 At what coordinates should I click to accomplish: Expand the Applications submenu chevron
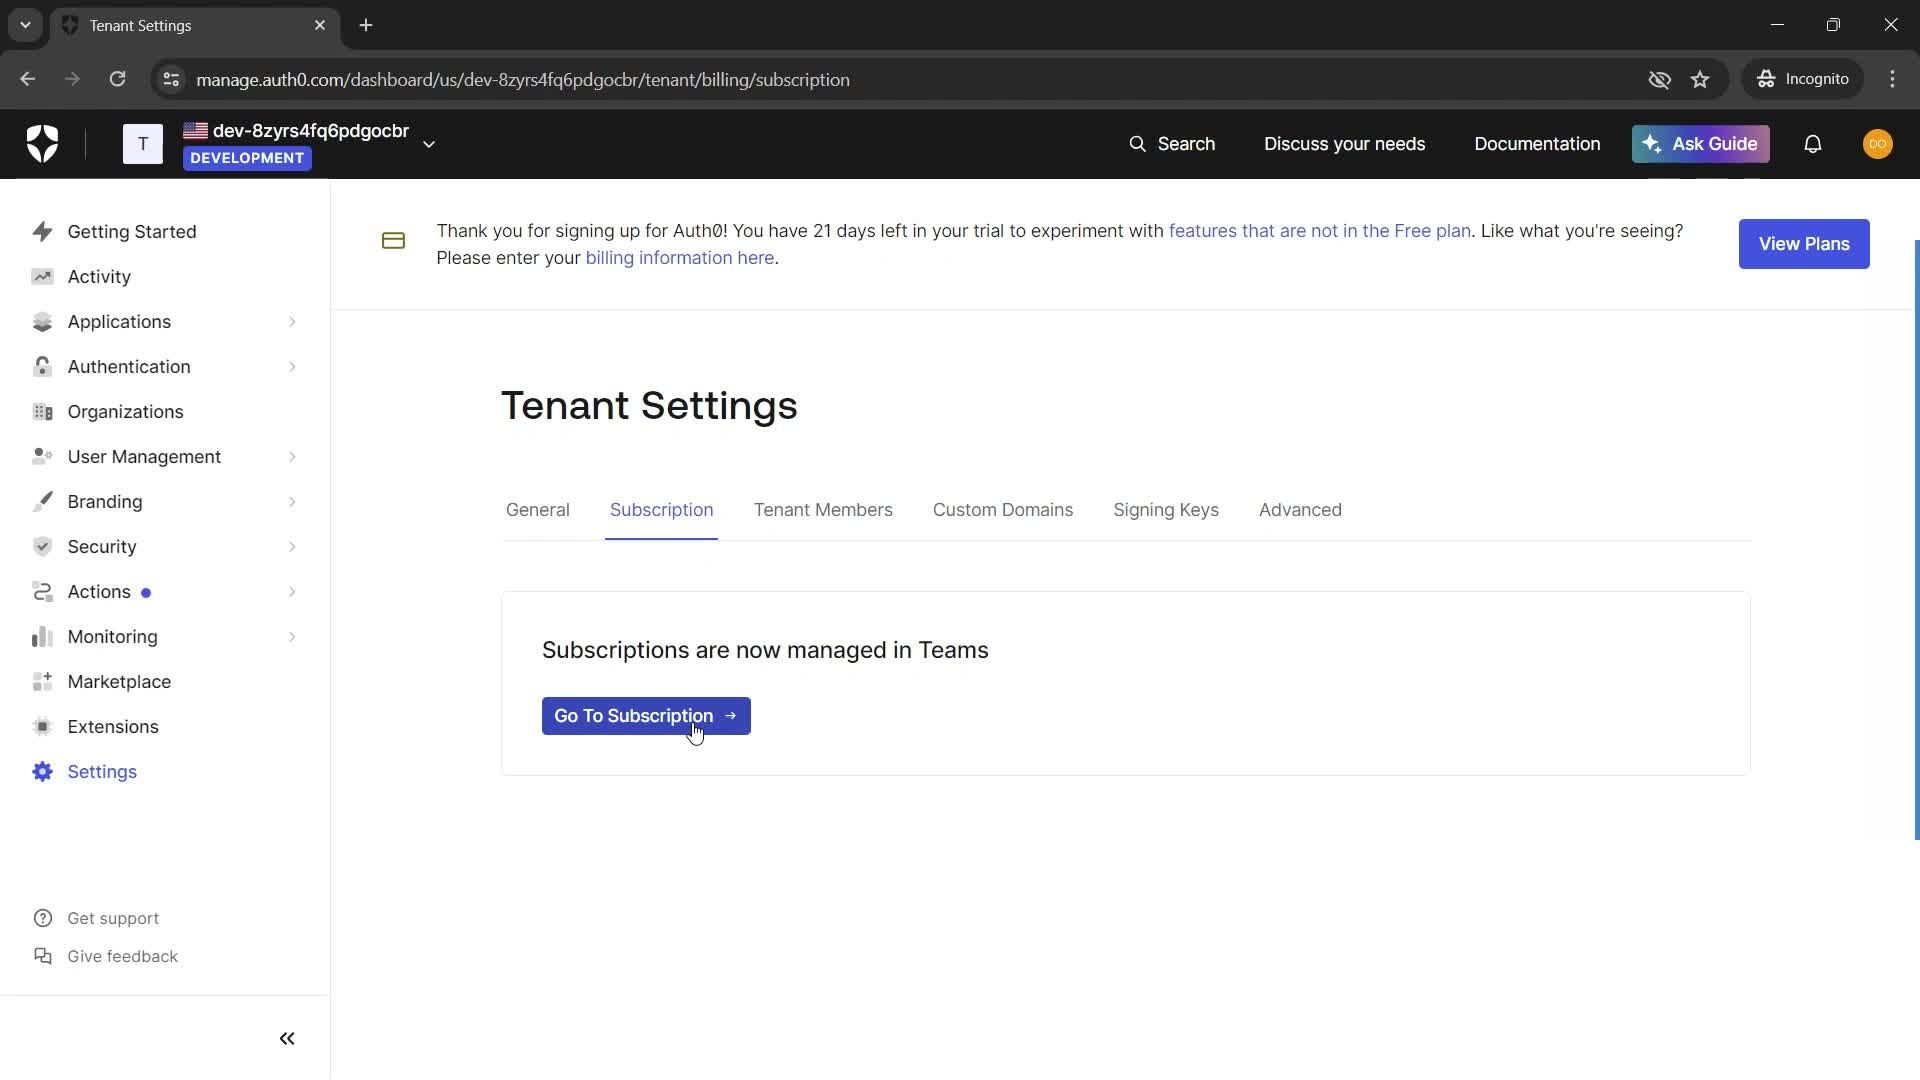(292, 322)
